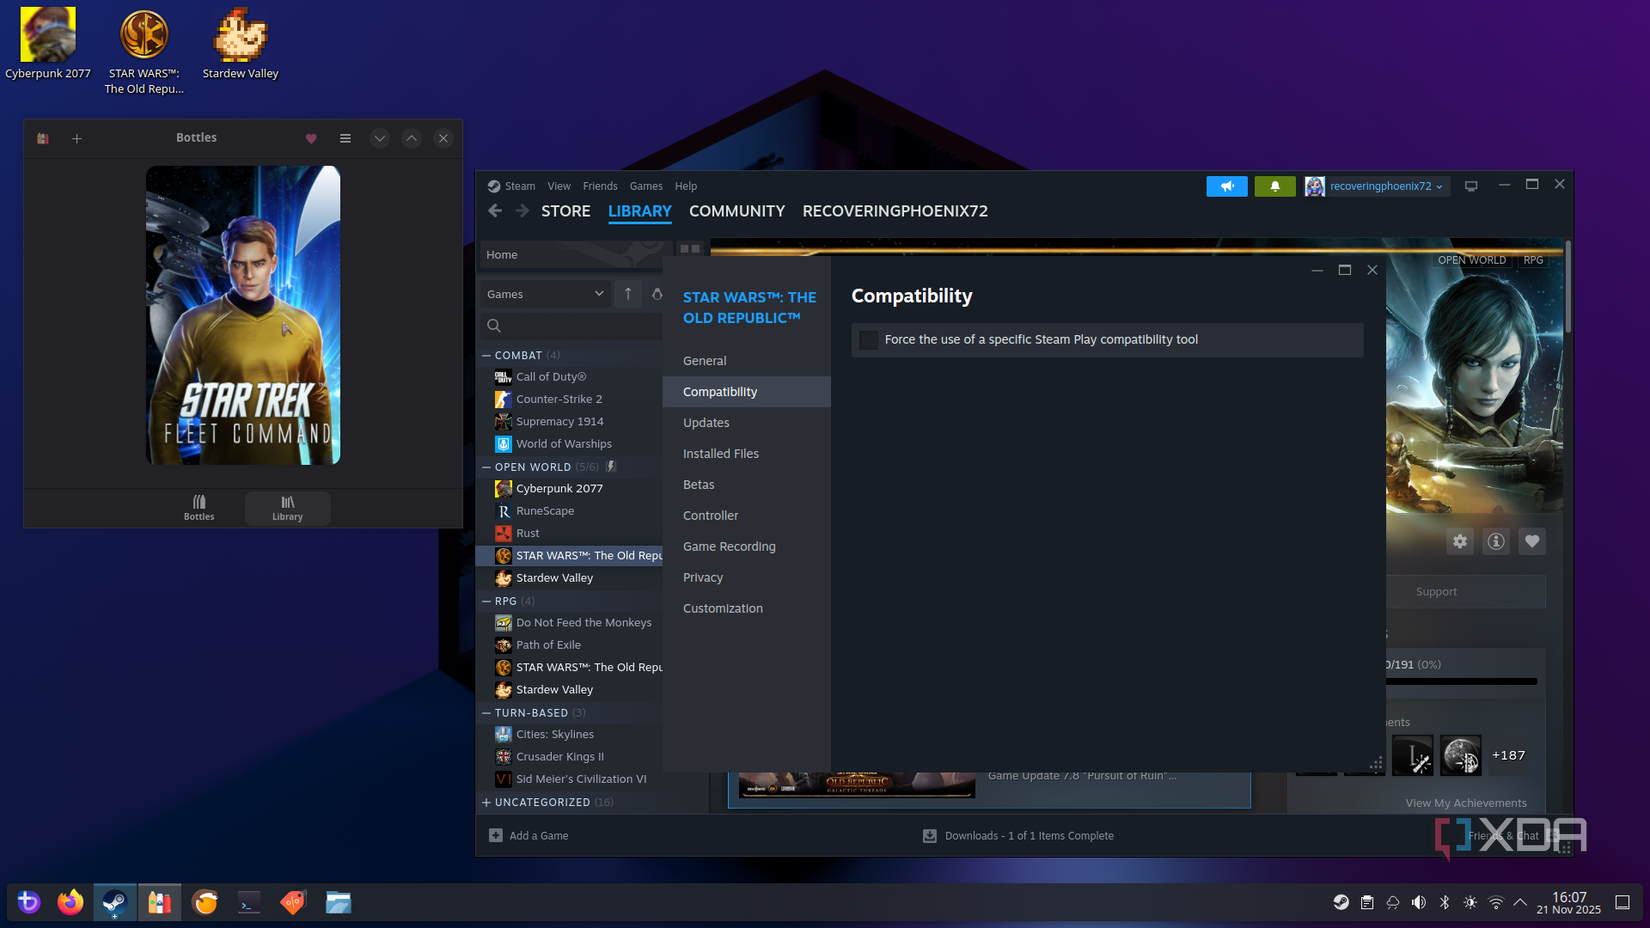The height and width of the screenshot is (928, 1650).
Task: Click the green voice chat speaker icon
Action: (1227, 186)
